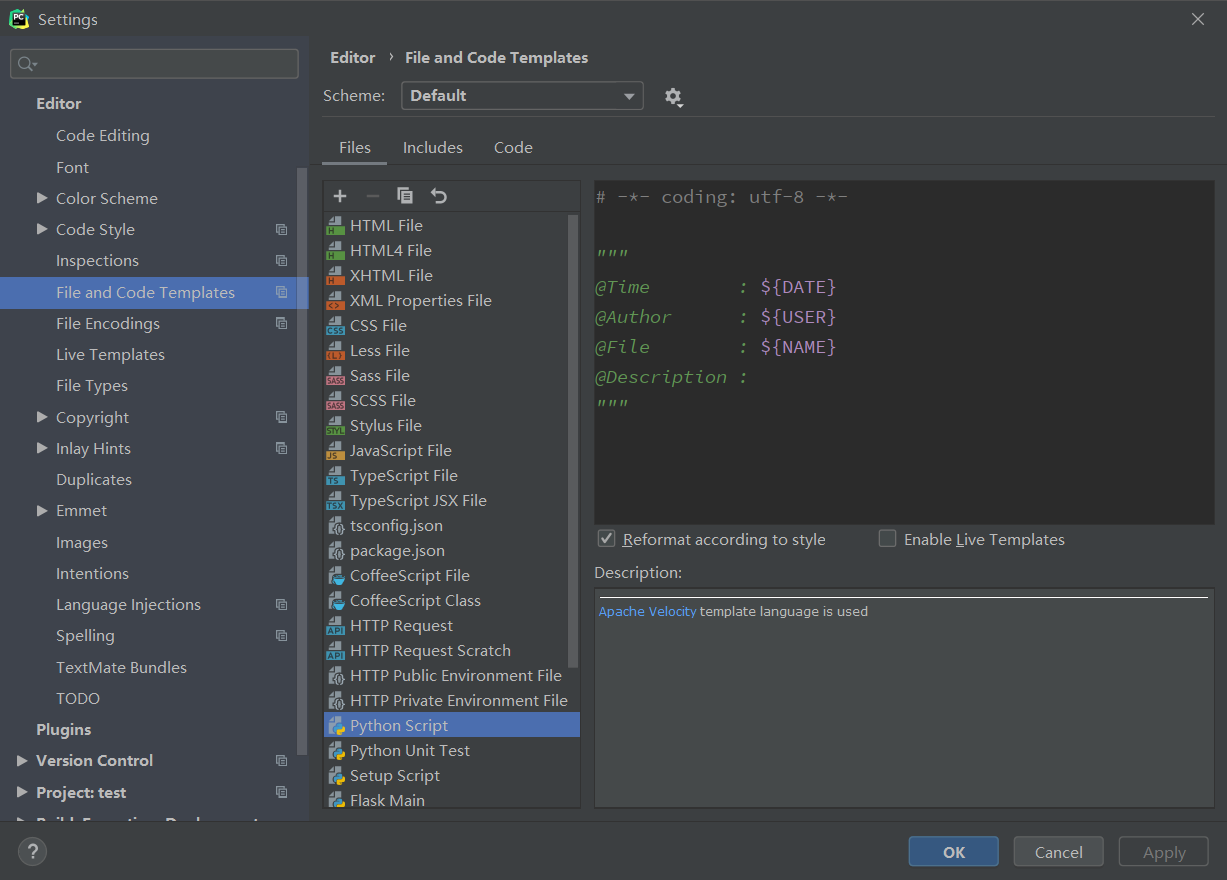1227x880 pixels.
Task: Click the add template plus icon
Action: coord(340,196)
